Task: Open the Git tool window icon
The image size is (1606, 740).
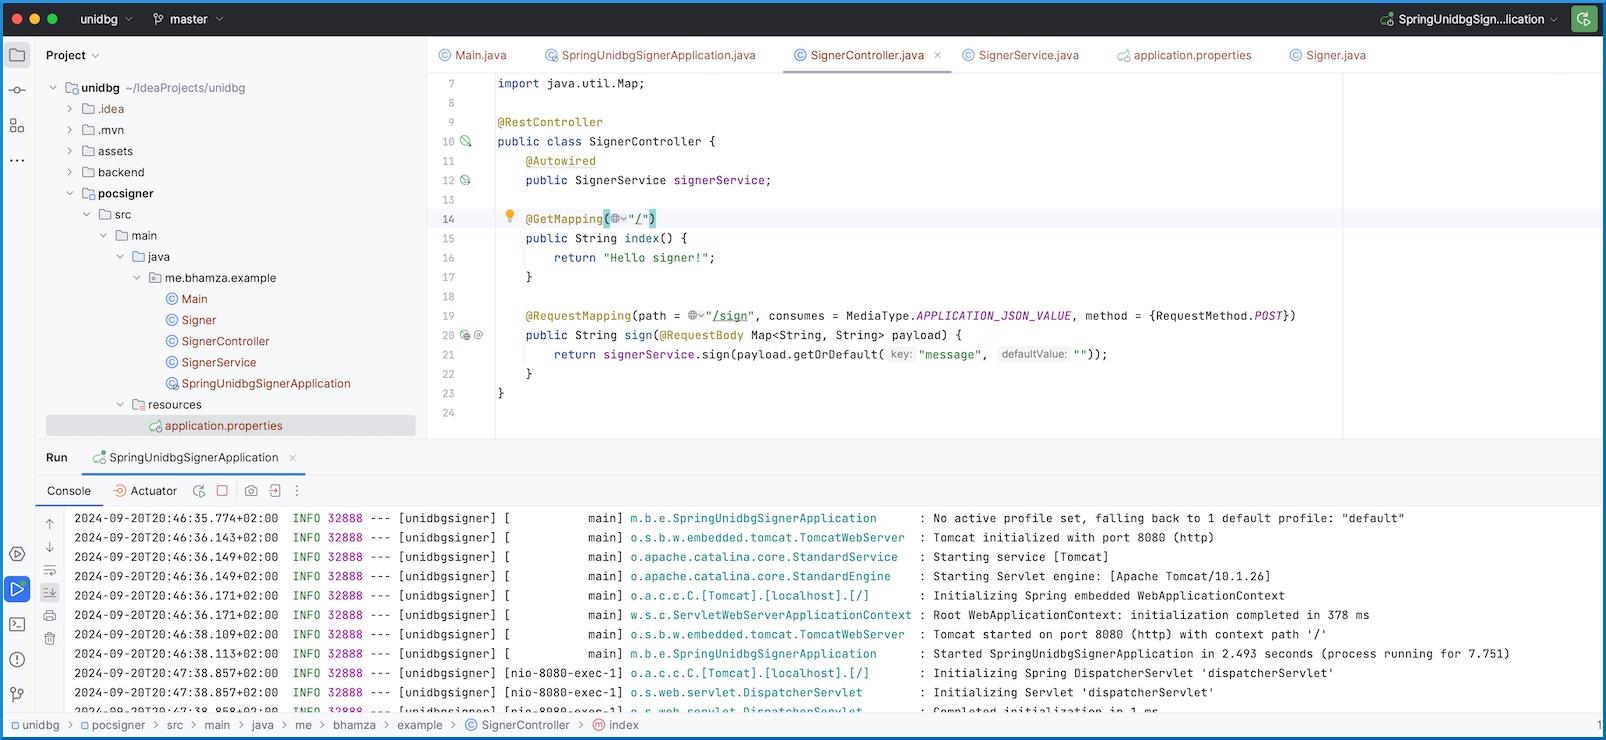Action: tap(17, 694)
